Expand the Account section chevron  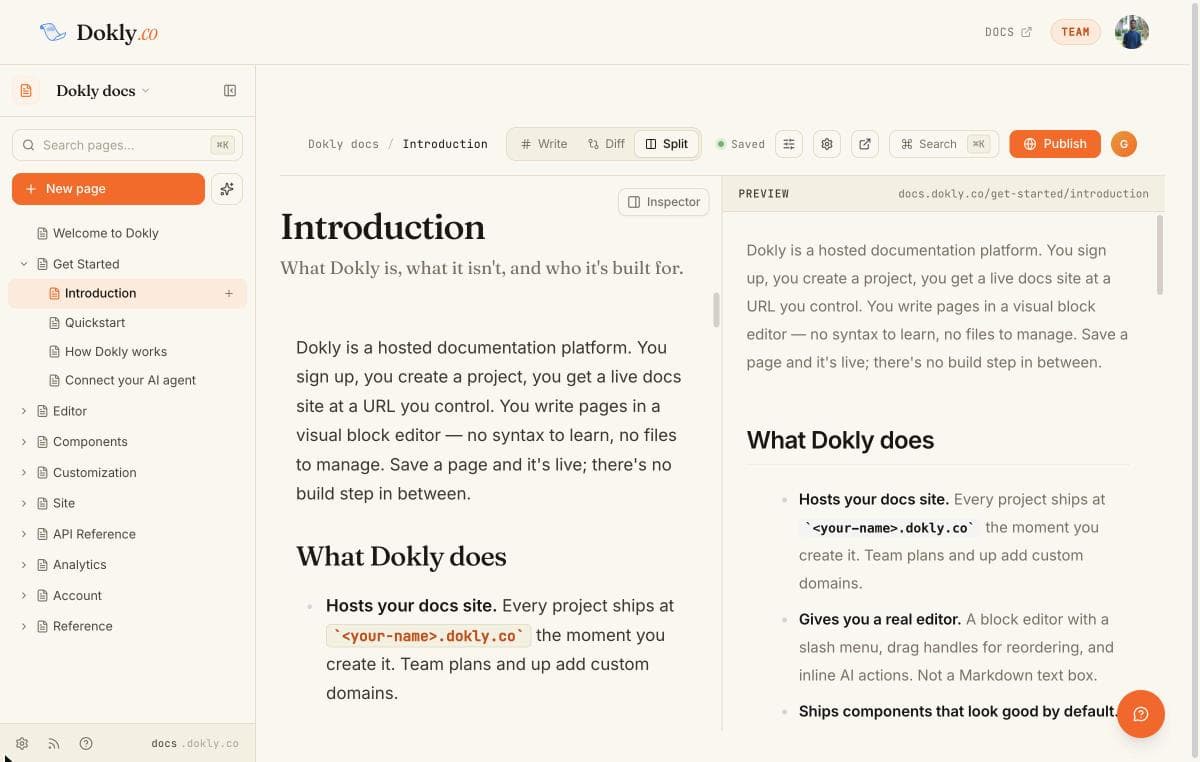pyautogui.click(x=24, y=596)
